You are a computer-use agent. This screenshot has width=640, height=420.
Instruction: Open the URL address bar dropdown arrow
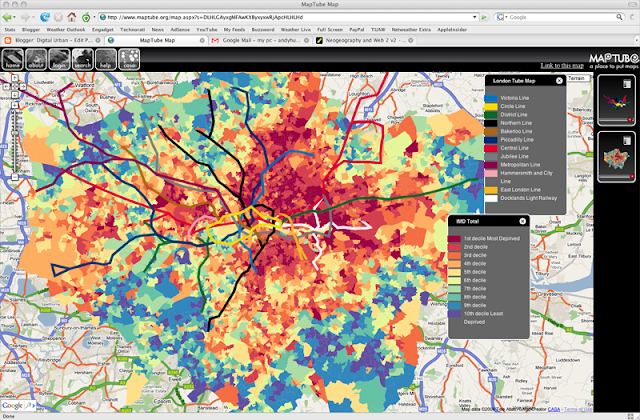[x=474, y=17]
